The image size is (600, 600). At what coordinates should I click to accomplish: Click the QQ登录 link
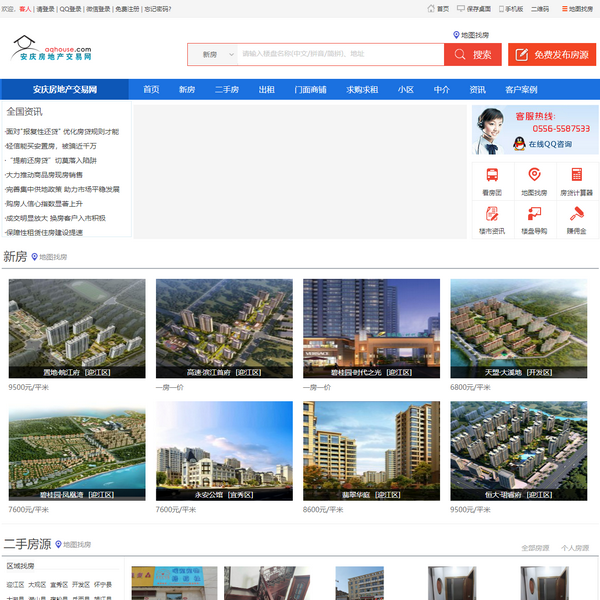[x=71, y=8]
